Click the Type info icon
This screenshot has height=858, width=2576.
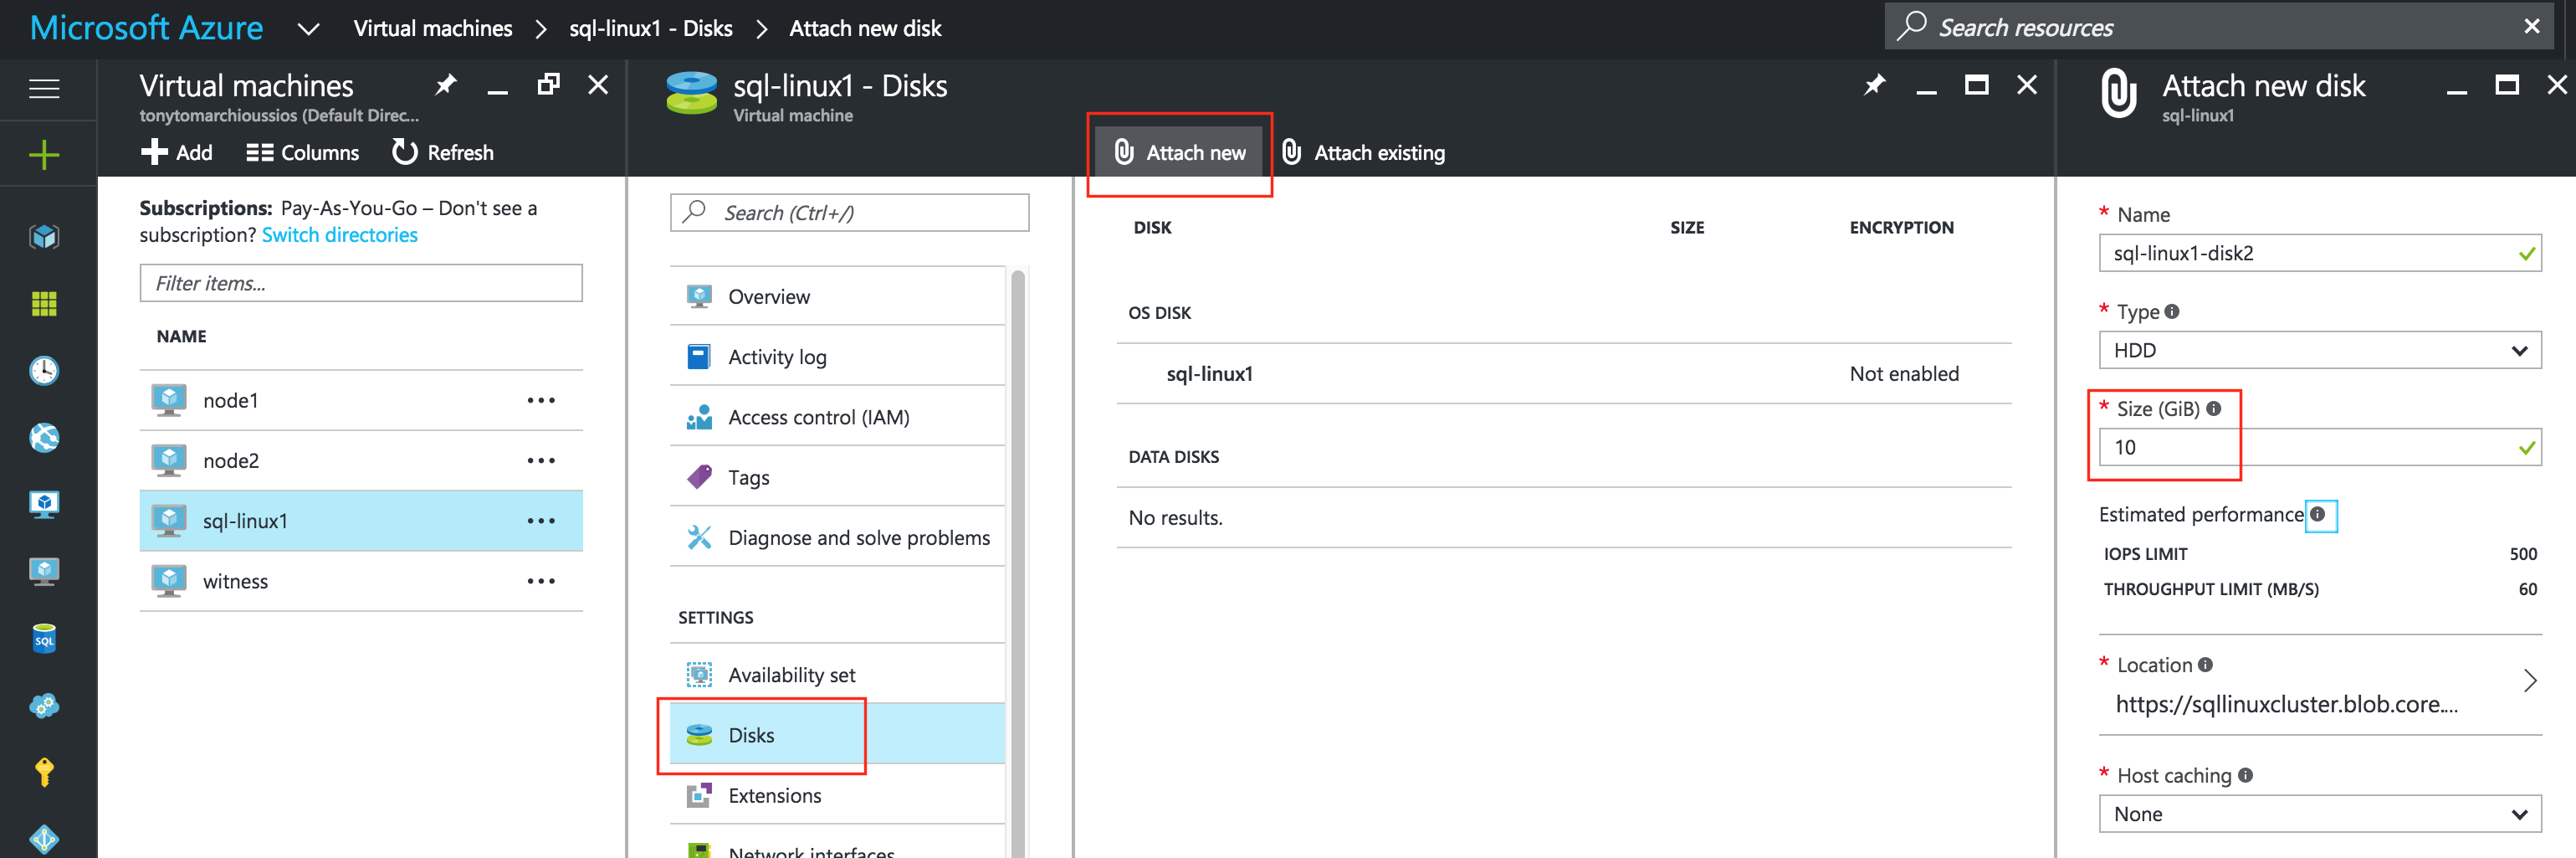coord(2172,311)
